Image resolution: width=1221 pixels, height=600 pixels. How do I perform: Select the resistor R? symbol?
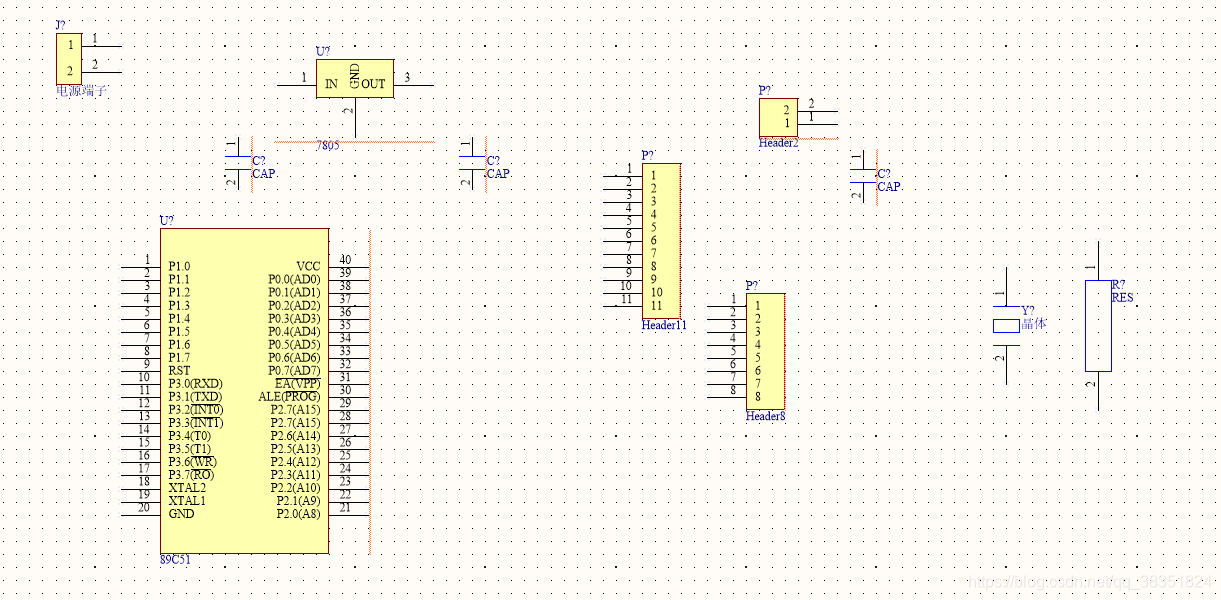[1098, 325]
